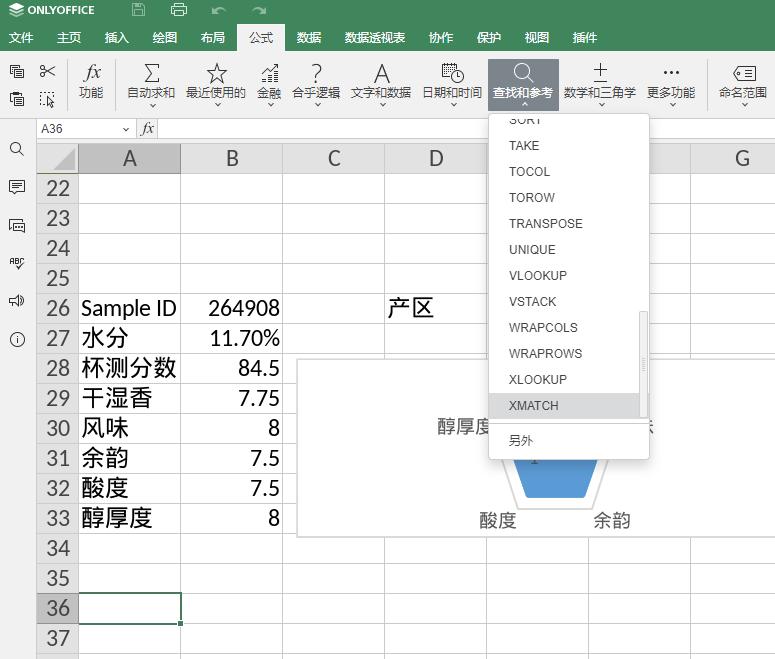Click the fx button beside formula bar
775x659 pixels.
tap(147, 129)
